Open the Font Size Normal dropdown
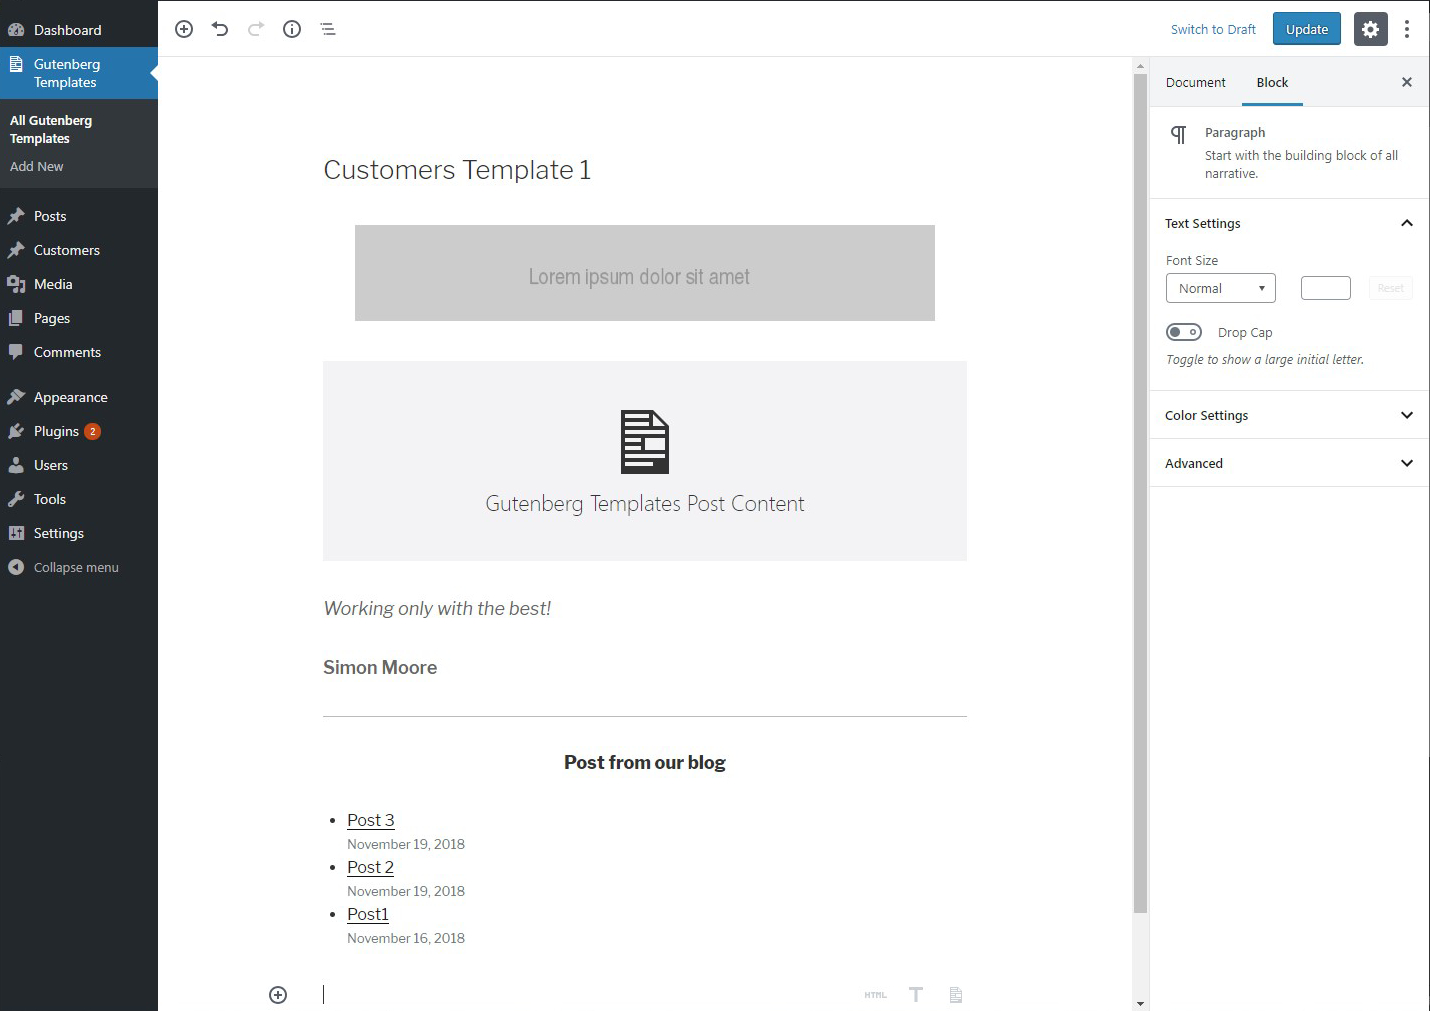 [x=1221, y=288]
